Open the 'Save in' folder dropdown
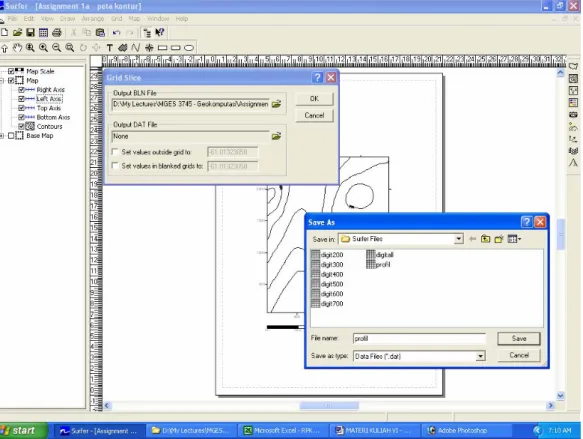583x439 pixels. 459,239
